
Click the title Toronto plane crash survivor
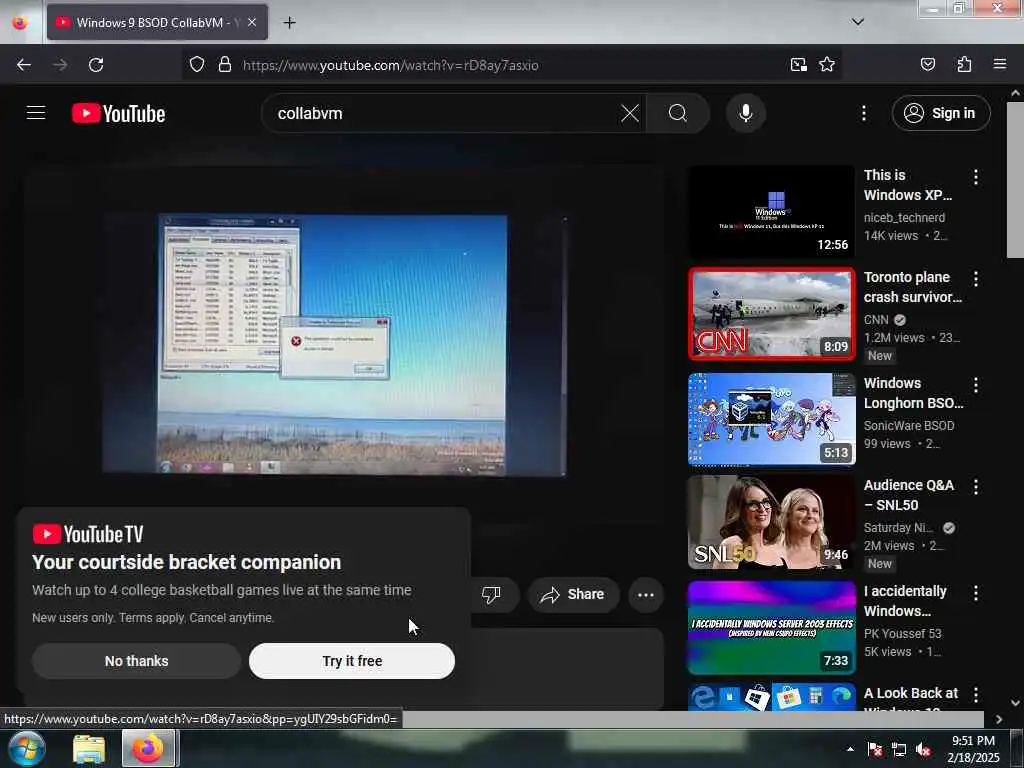click(x=912, y=287)
